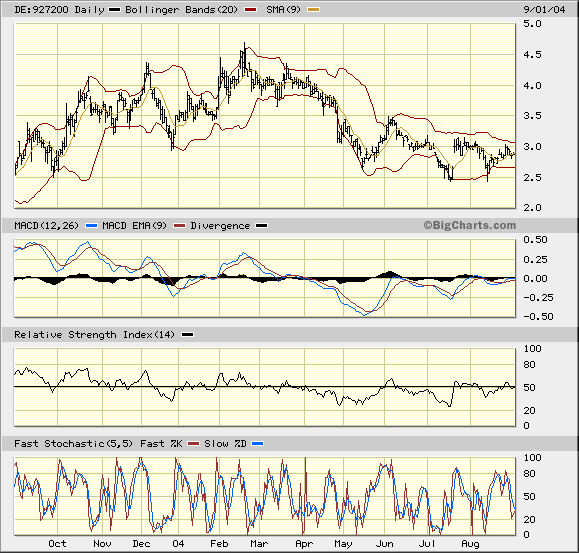Select the Feb label on time axis

(x=219, y=544)
